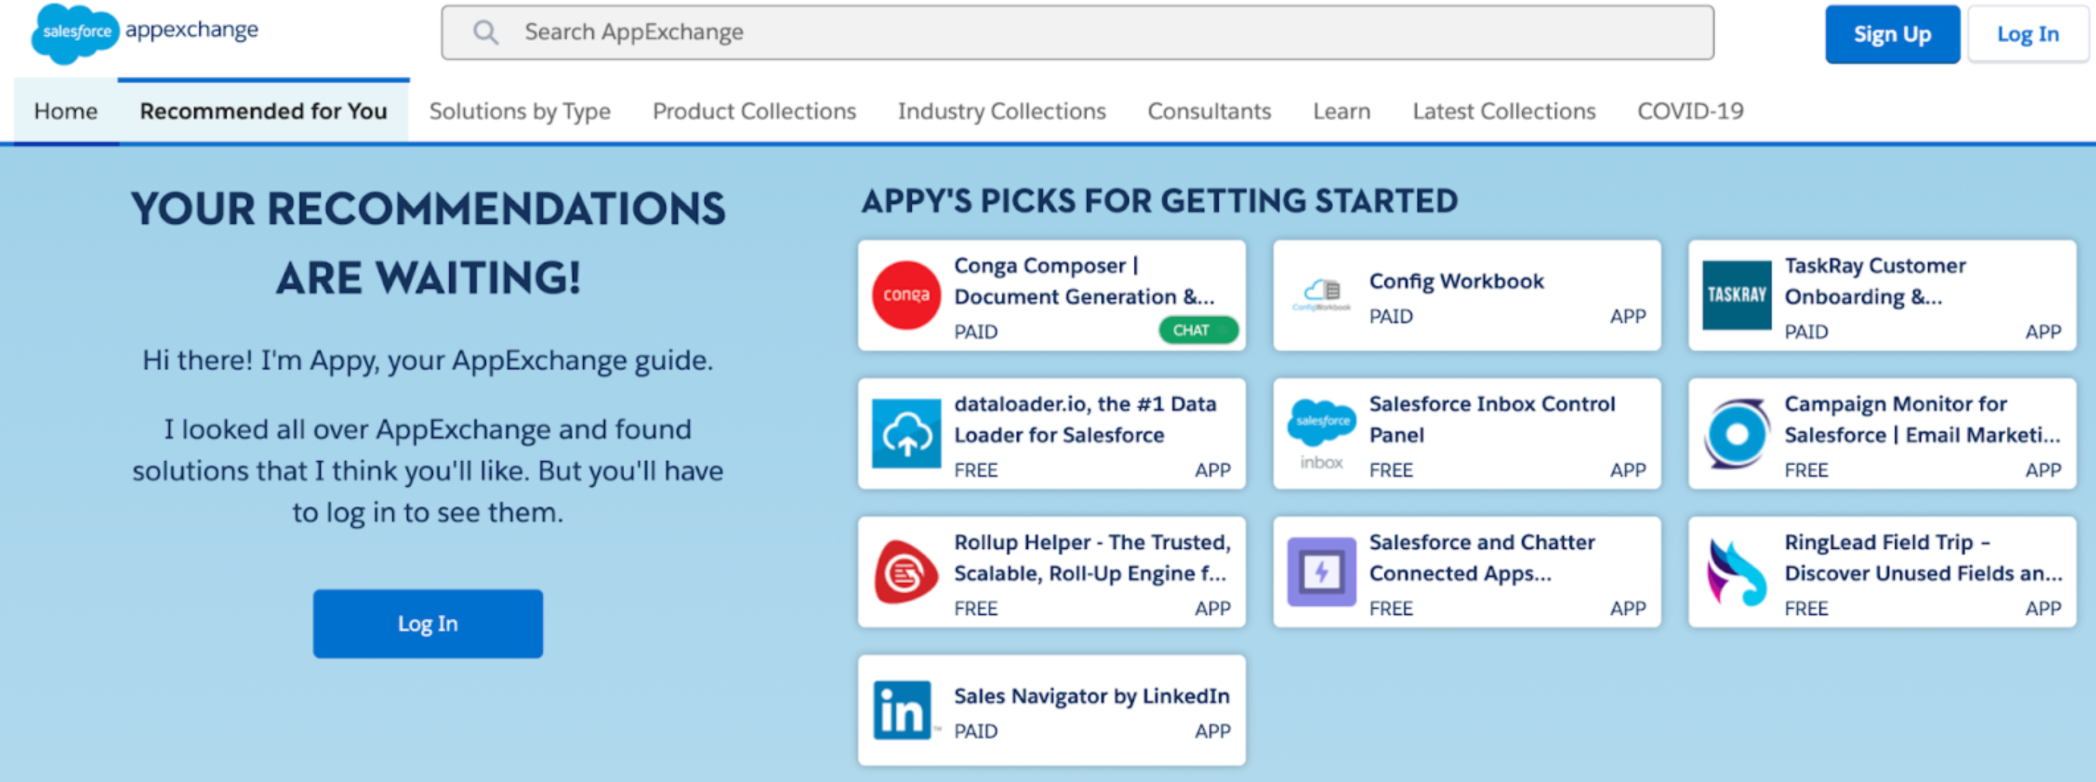Click the green CHAT badge on Conga
Image resolution: width=2096 pixels, height=782 pixels.
(1198, 330)
